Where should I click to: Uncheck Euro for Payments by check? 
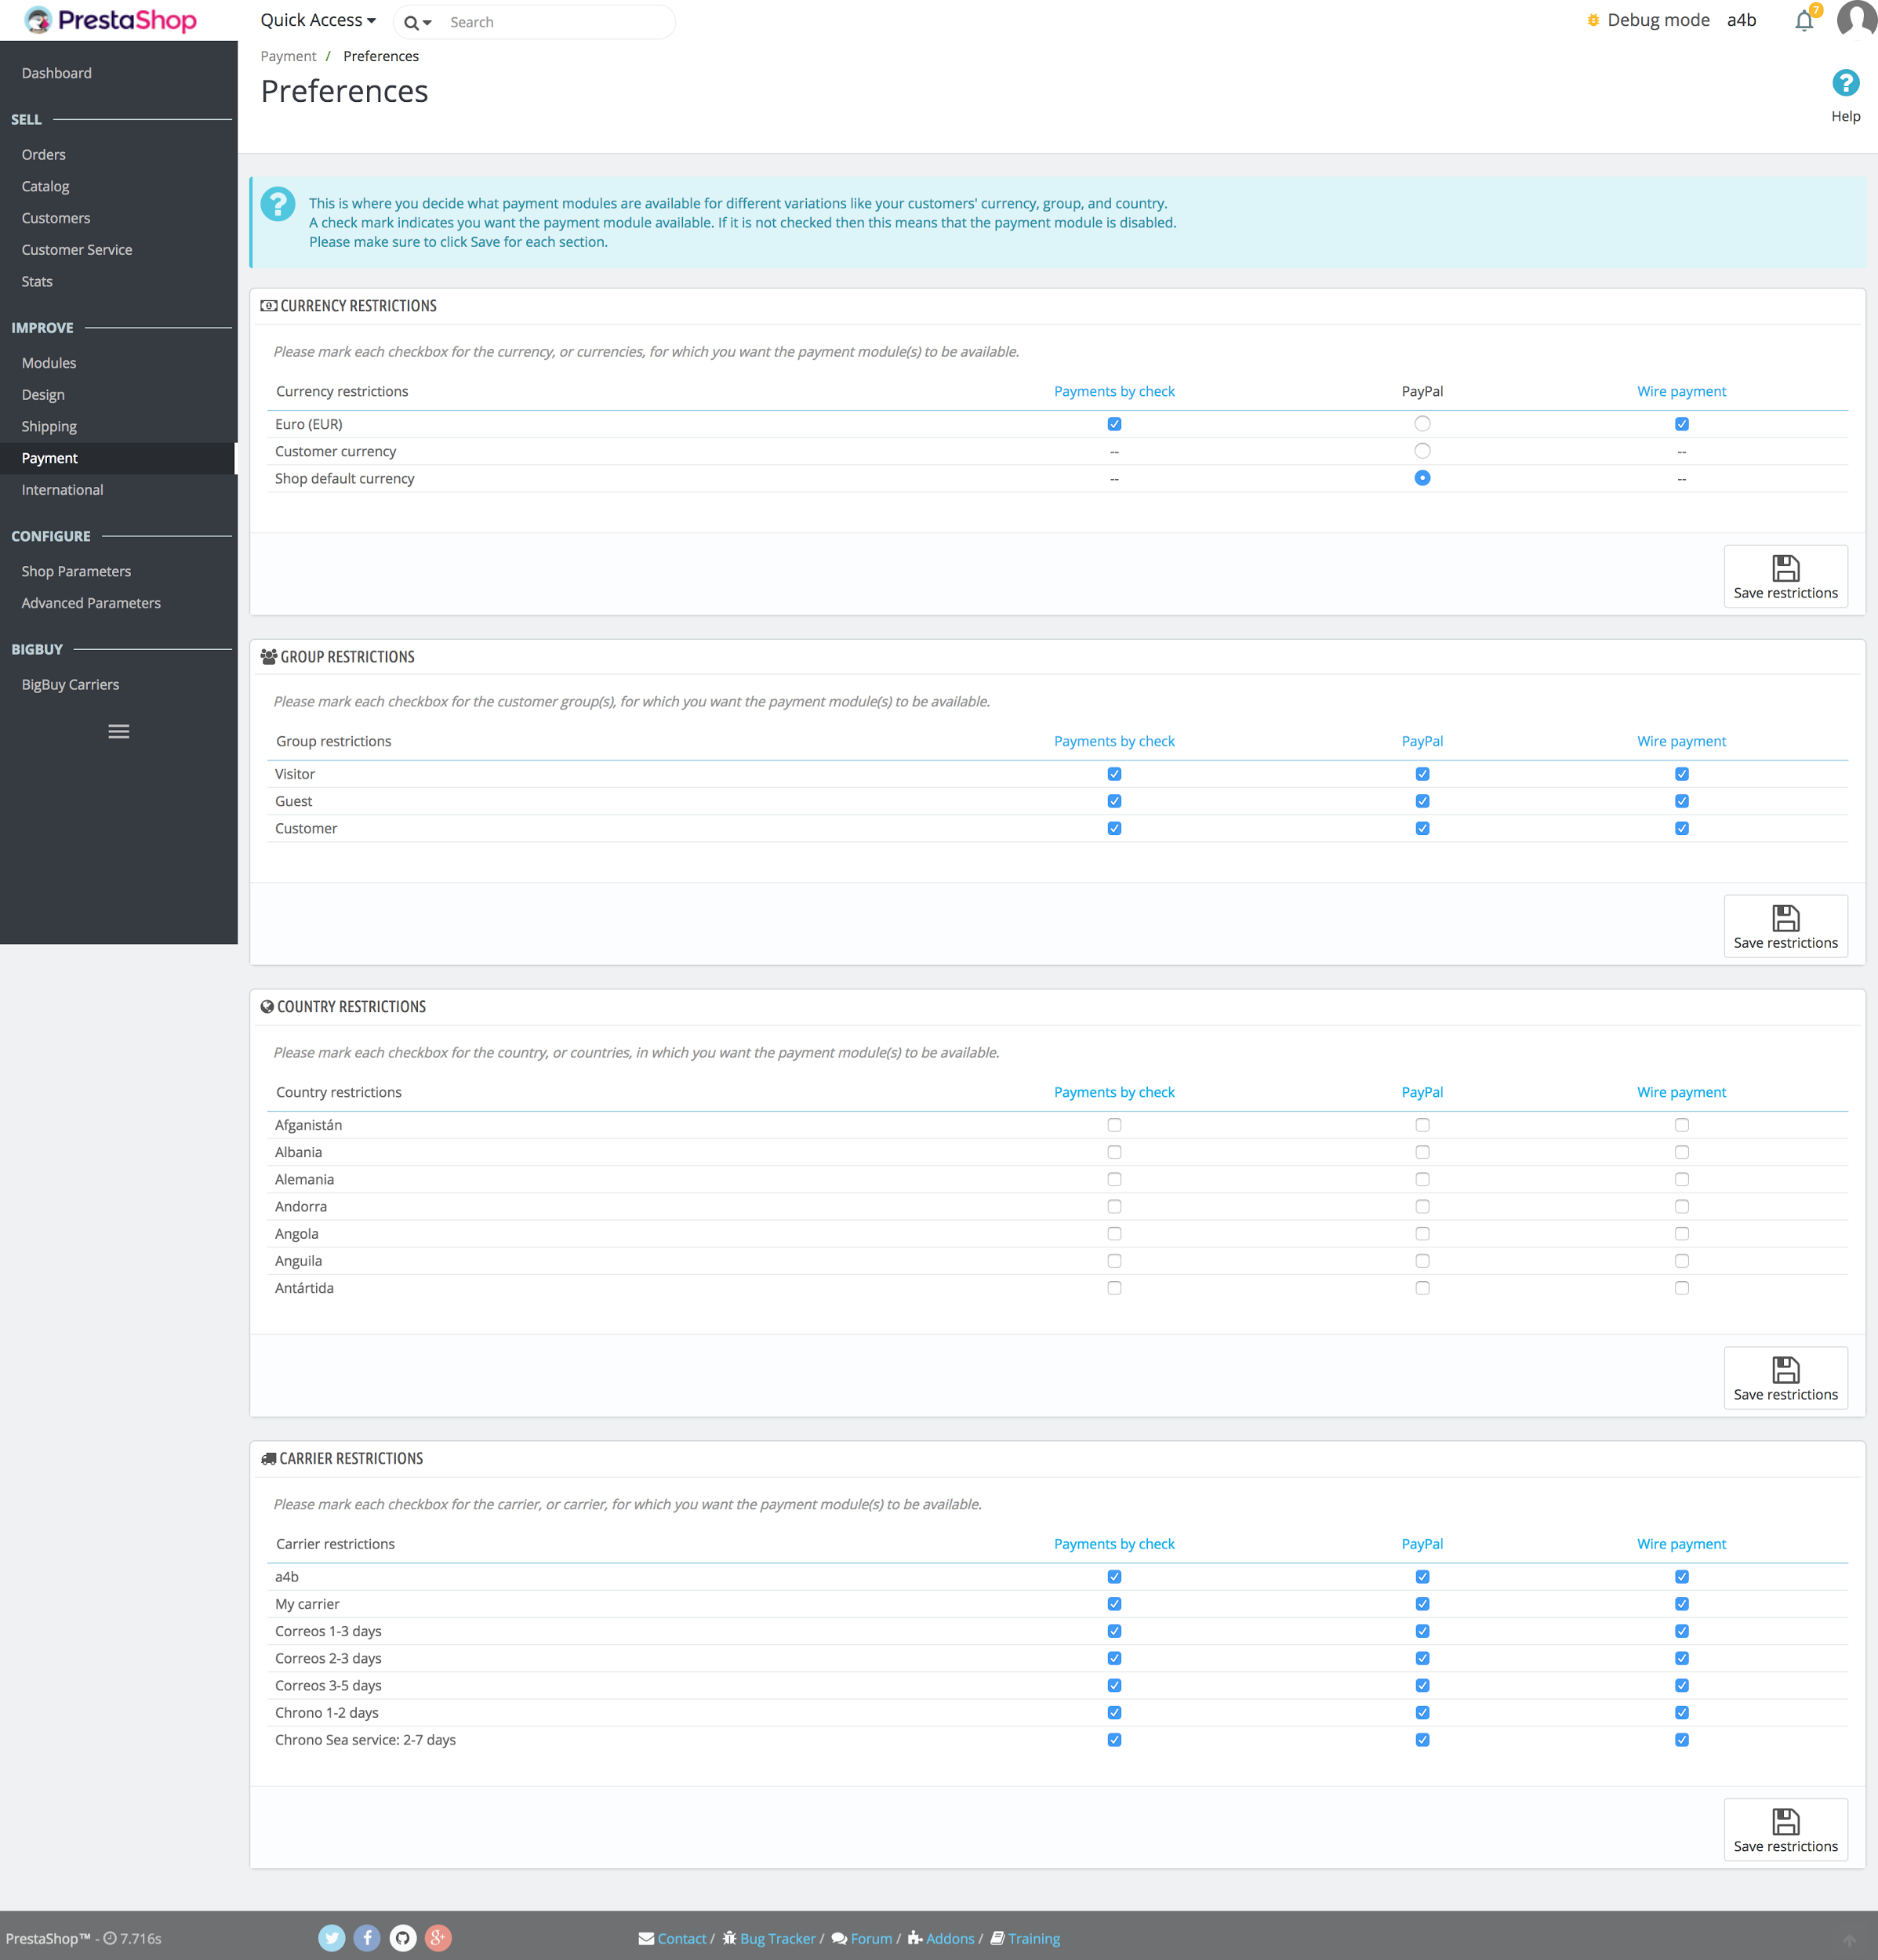point(1114,424)
